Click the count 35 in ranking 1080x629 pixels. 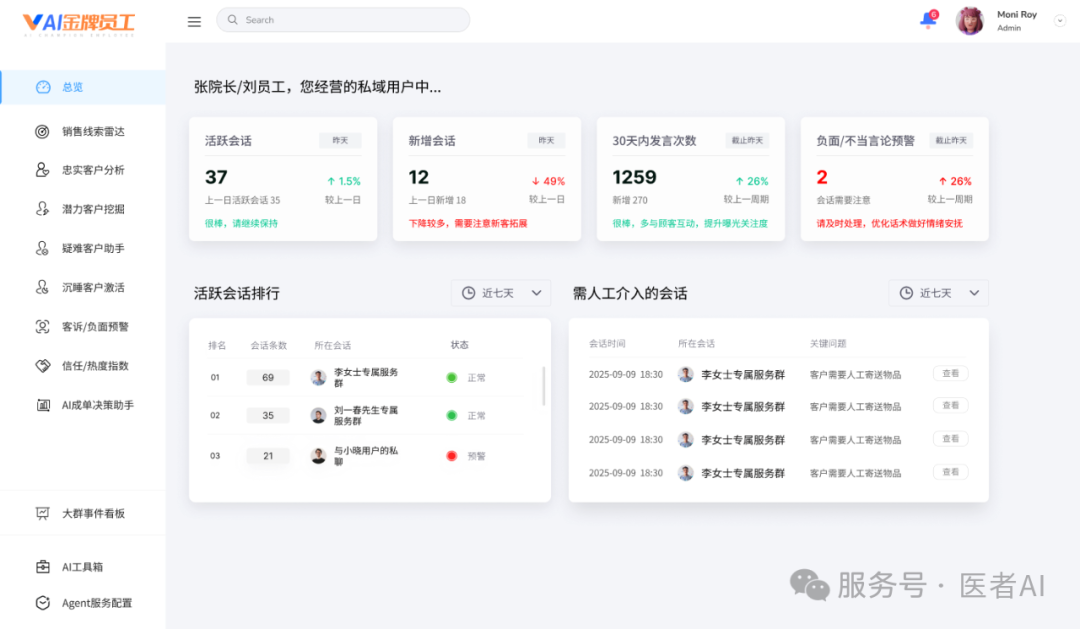(268, 415)
